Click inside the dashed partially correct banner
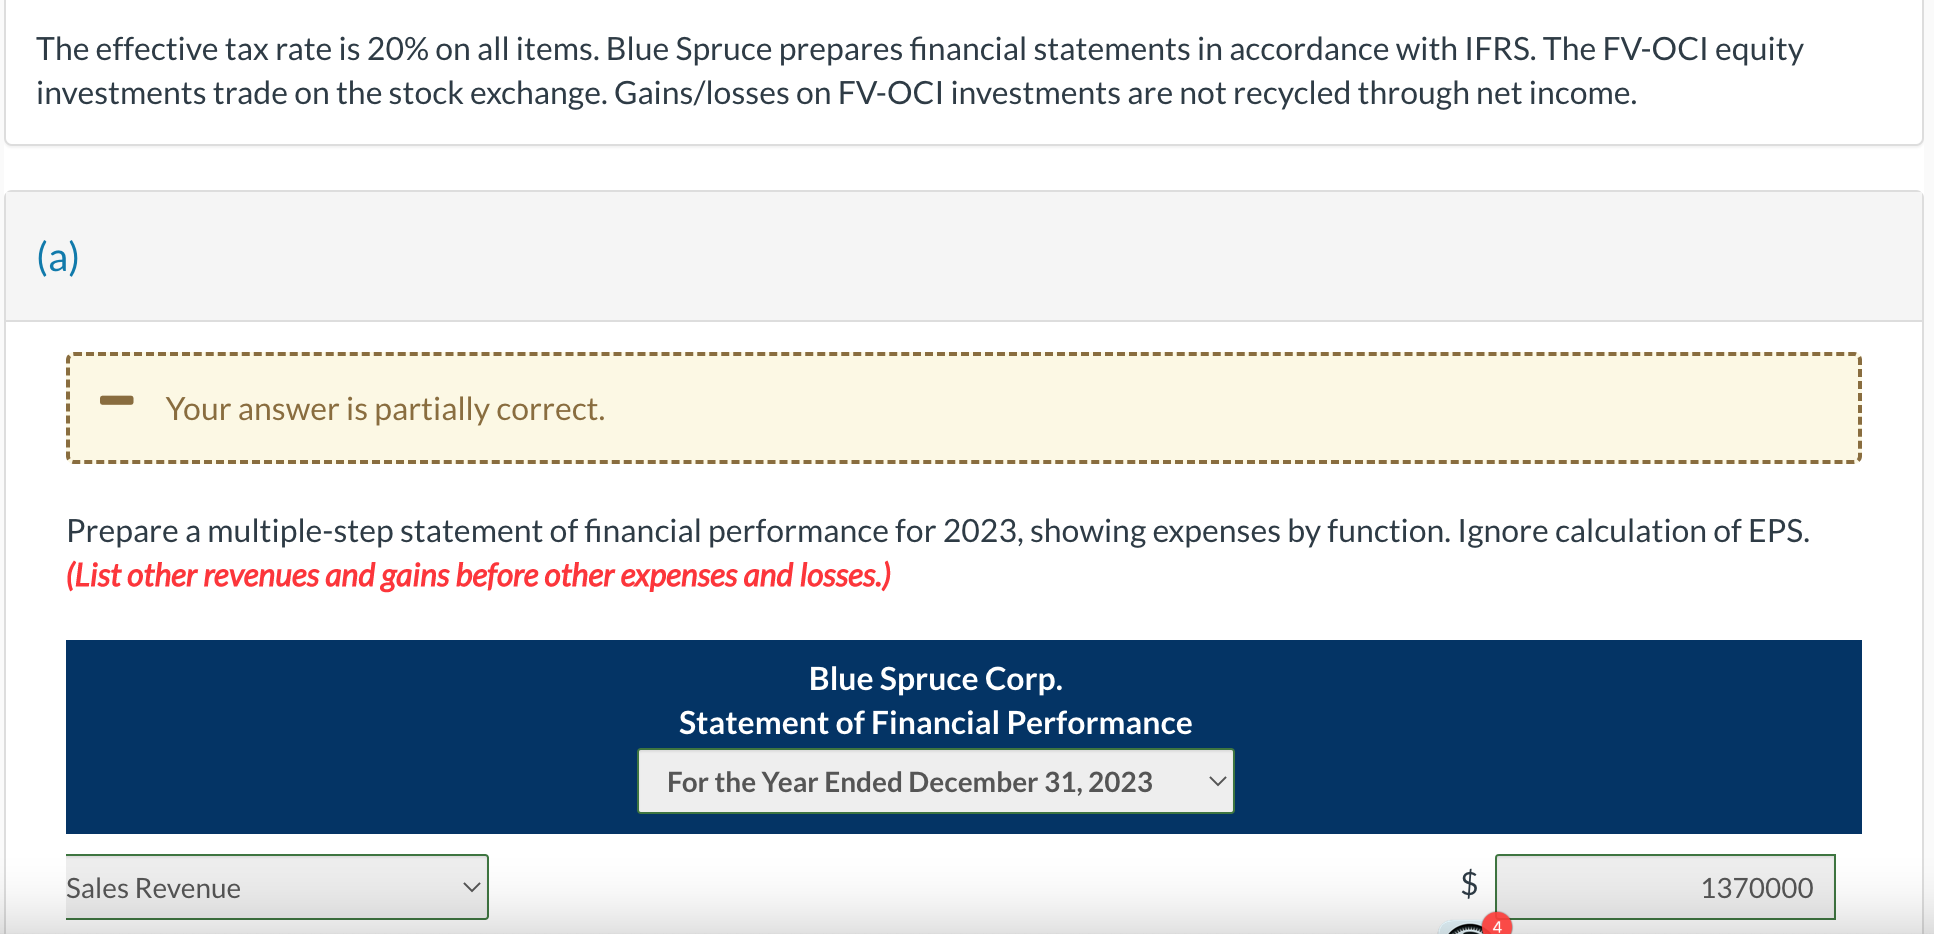This screenshot has height=934, width=1934. (960, 408)
